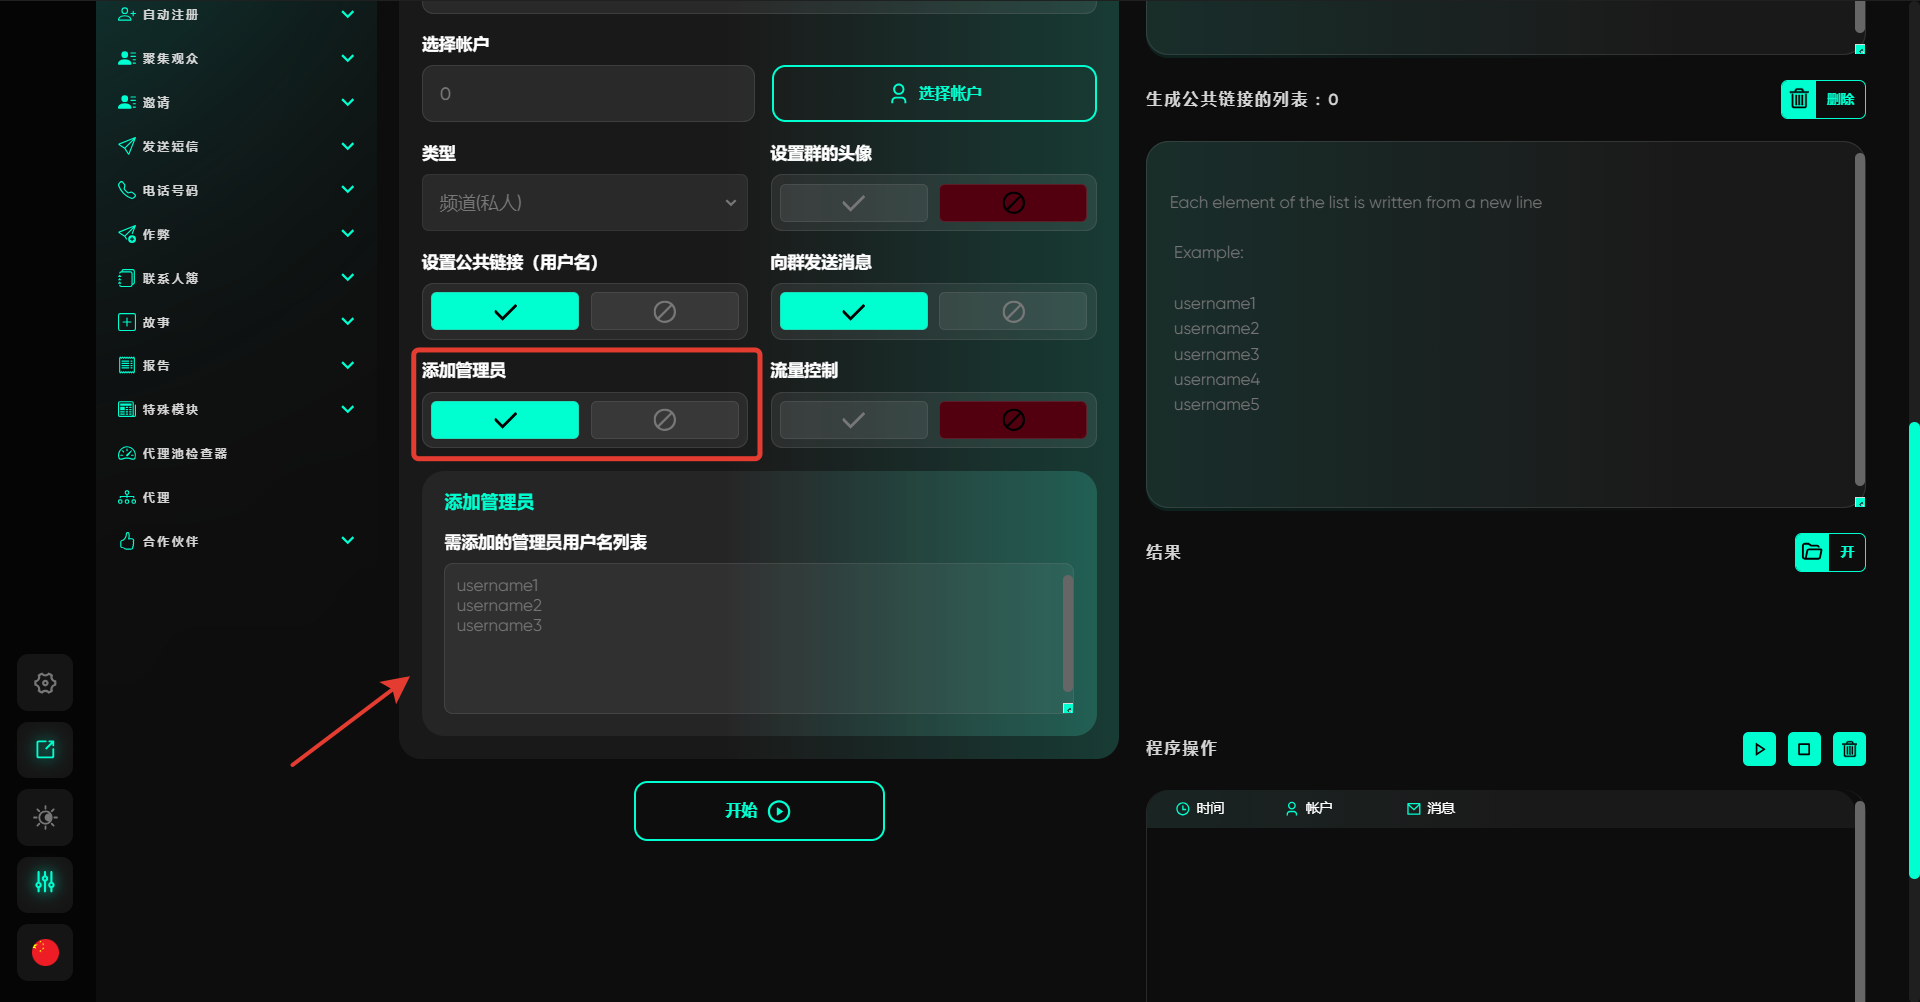
Task: Enable 流量控制 with the checkmark toggle
Action: click(x=853, y=420)
